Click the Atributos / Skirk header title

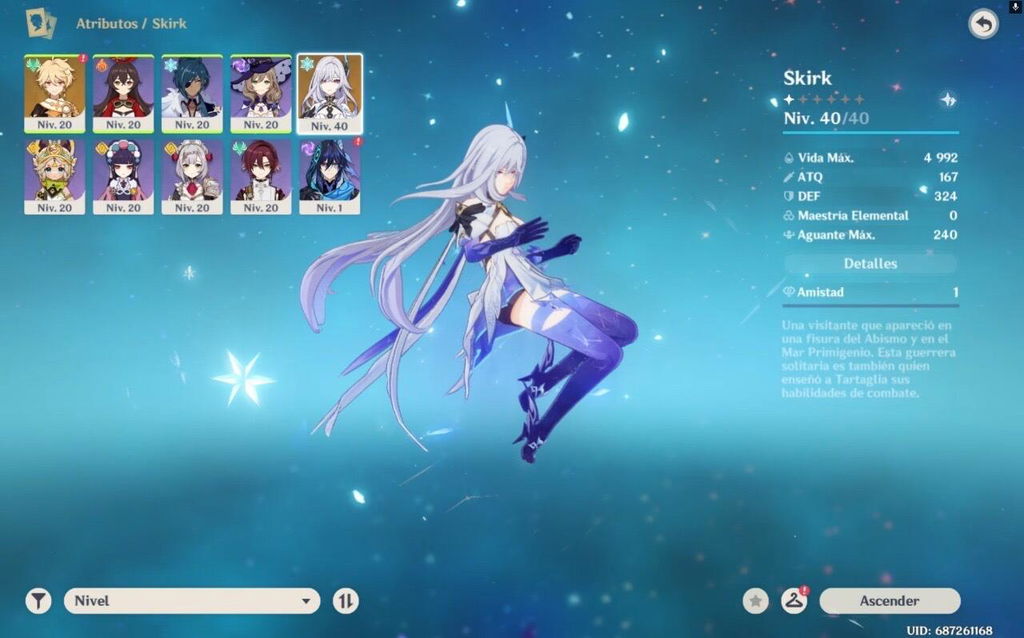click(131, 24)
